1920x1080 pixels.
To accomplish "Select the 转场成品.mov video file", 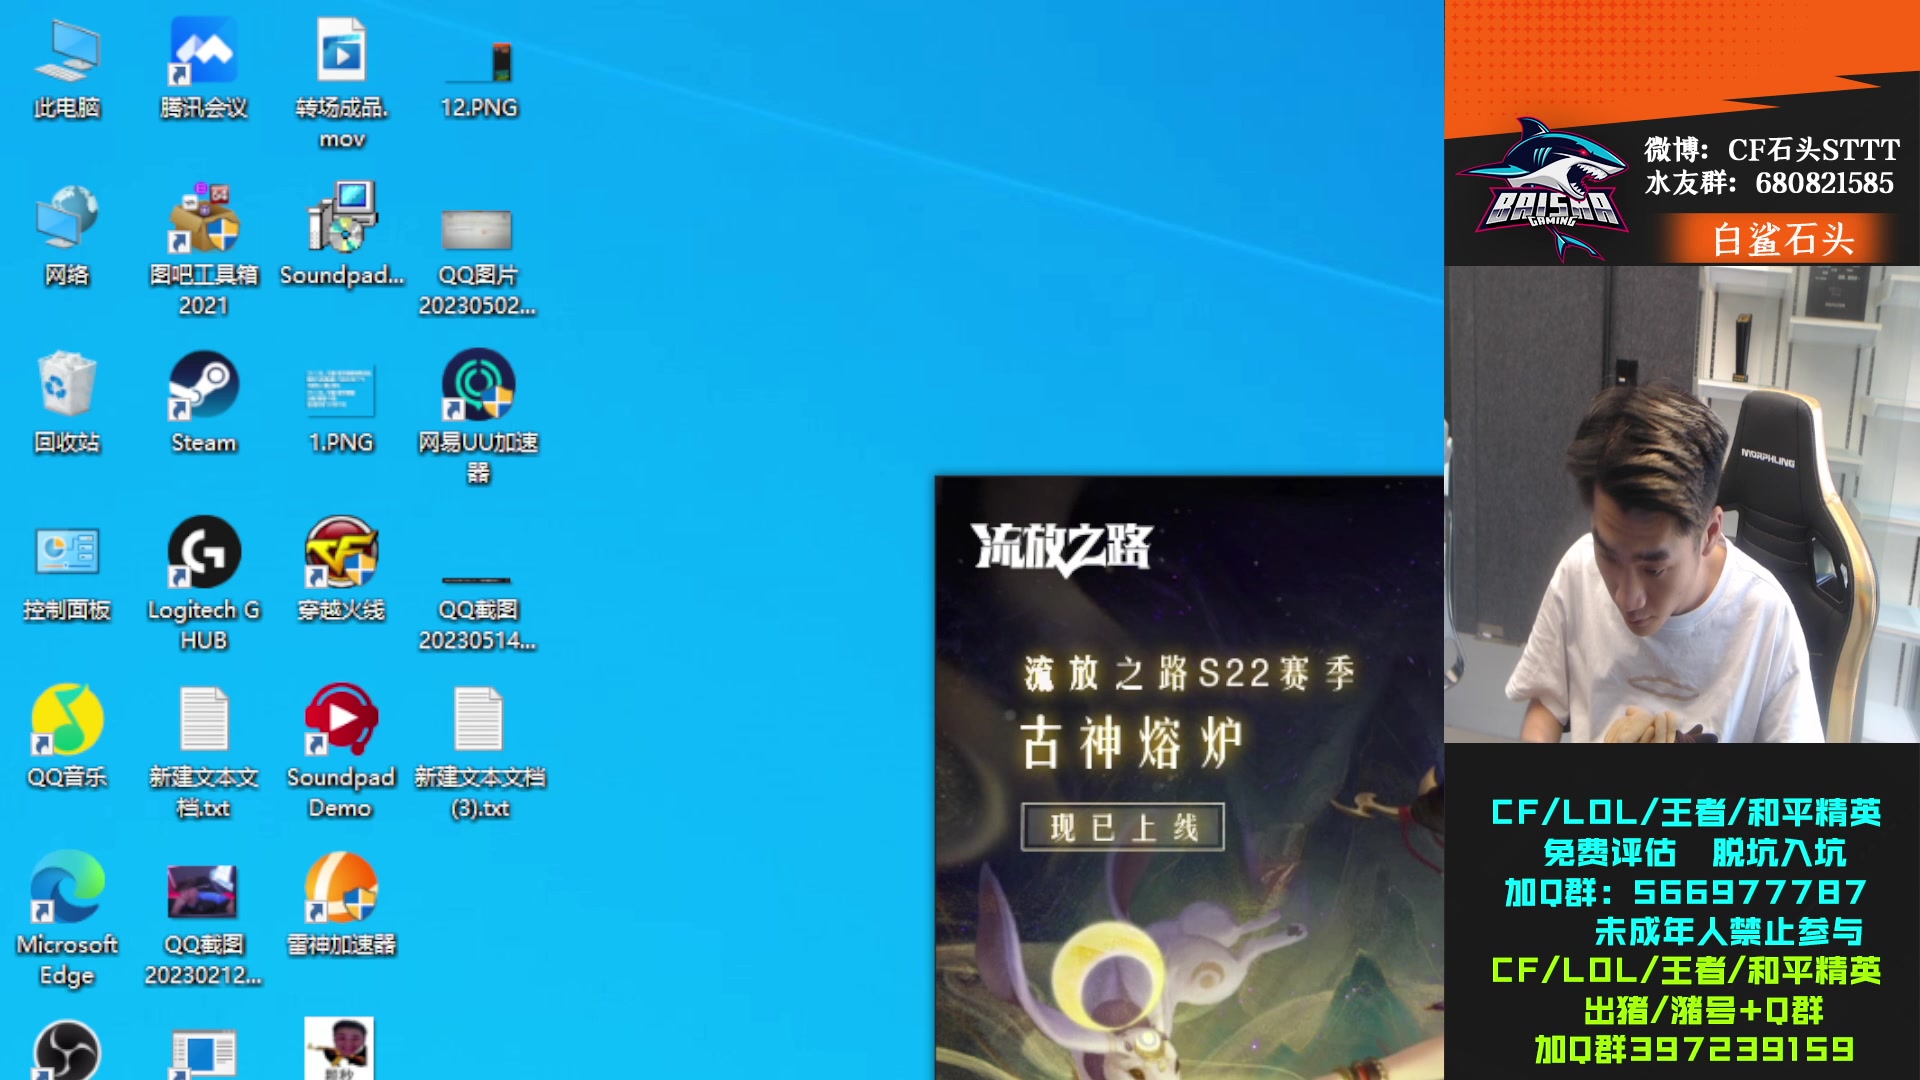I will pyautogui.click(x=341, y=83).
